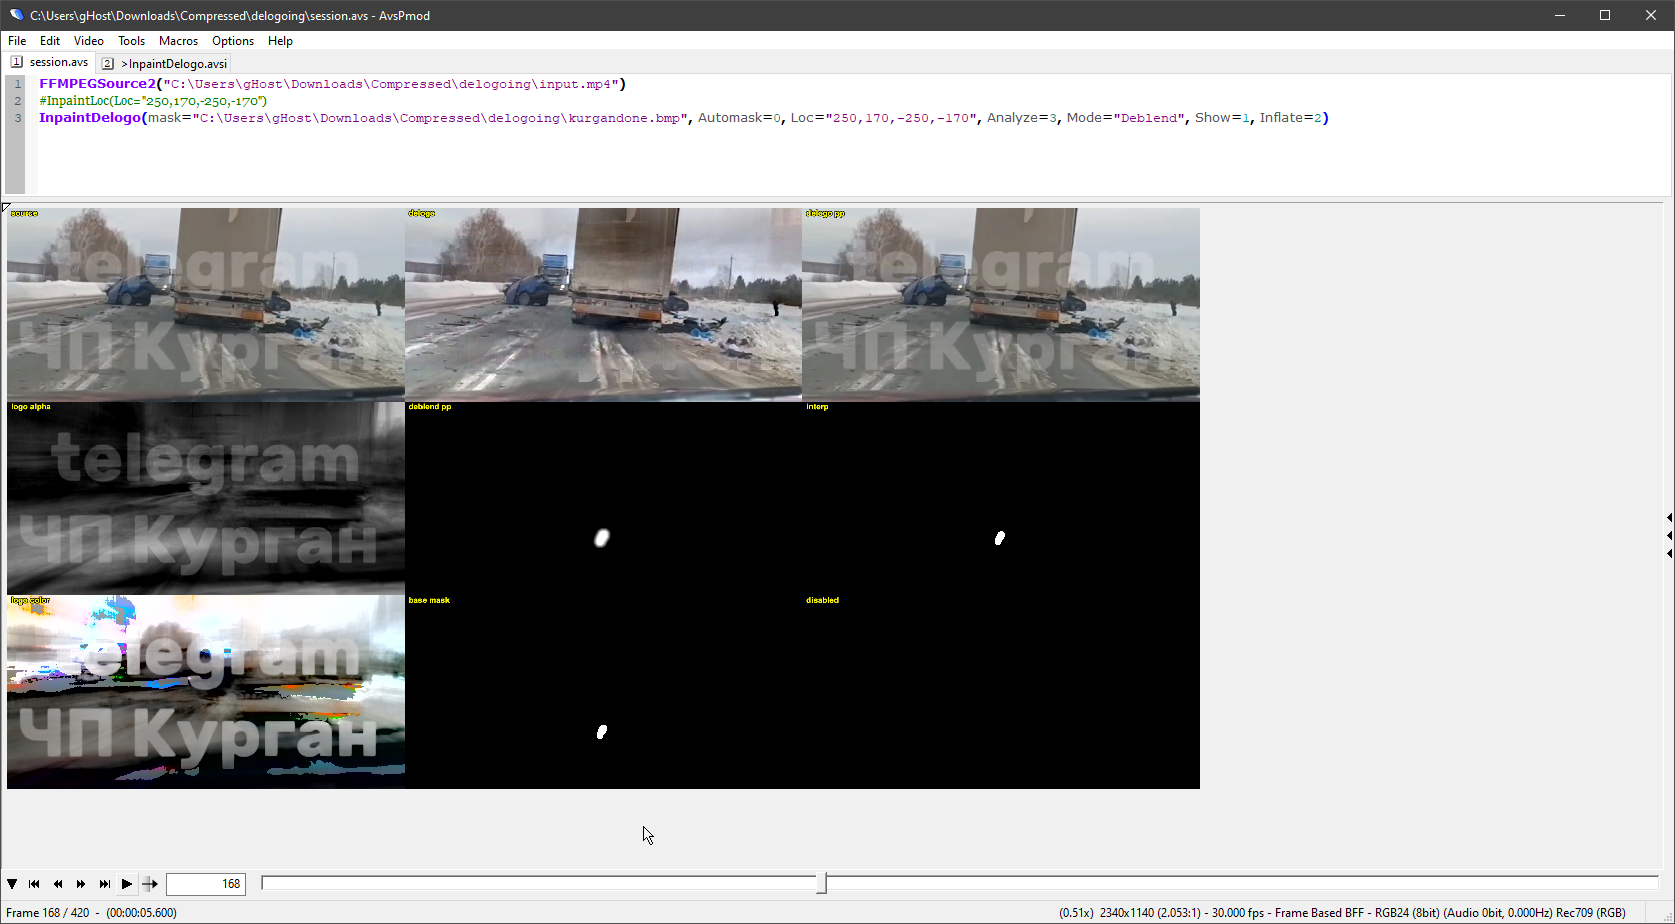This screenshot has width=1675, height=924.
Task: Click the 'source' preview pane
Action: coord(206,304)
